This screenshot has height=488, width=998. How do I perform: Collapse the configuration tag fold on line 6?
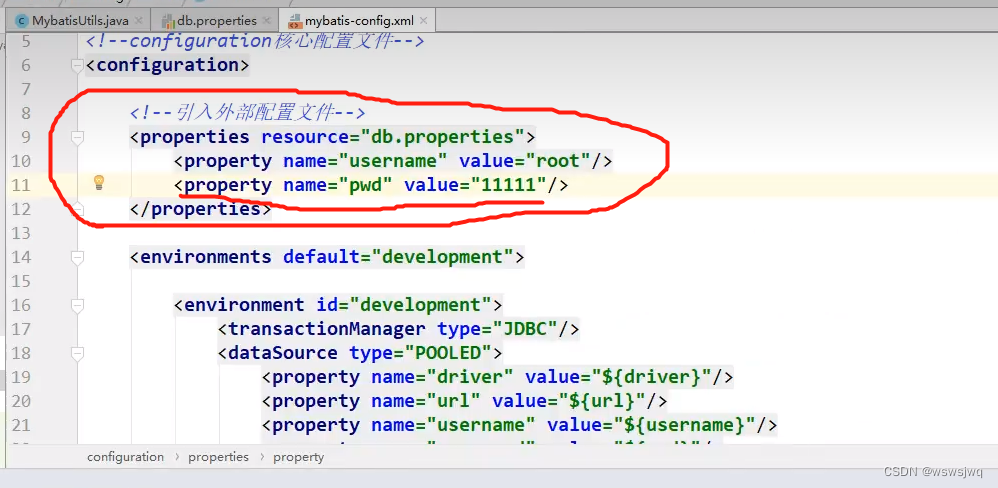[x=77, y=64]
